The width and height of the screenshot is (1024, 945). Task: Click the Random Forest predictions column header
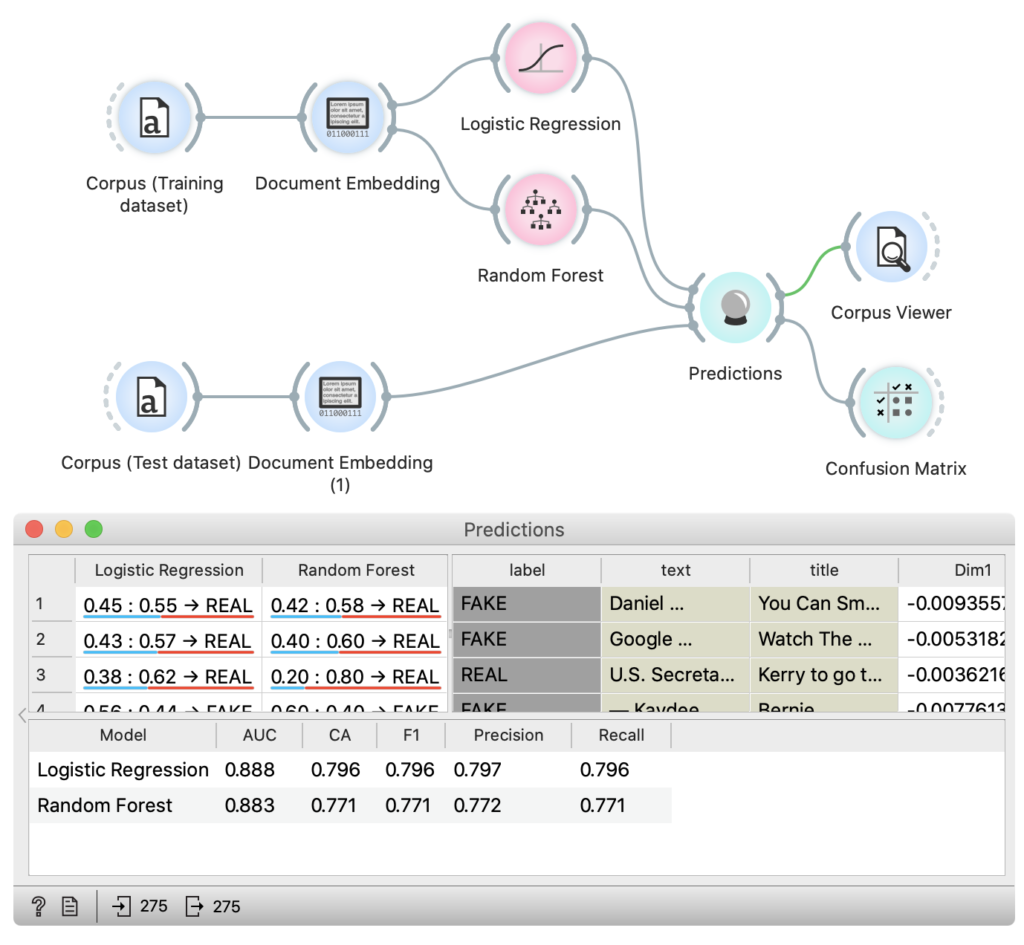point(356,570)
